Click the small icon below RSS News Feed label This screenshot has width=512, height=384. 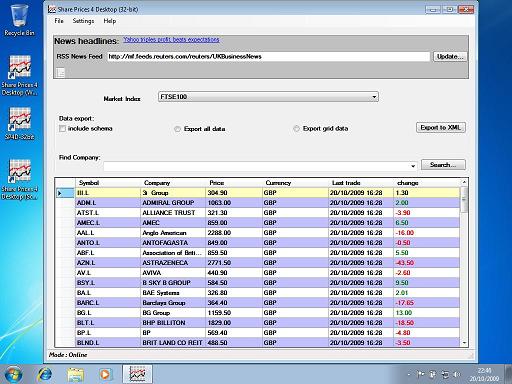61,72
